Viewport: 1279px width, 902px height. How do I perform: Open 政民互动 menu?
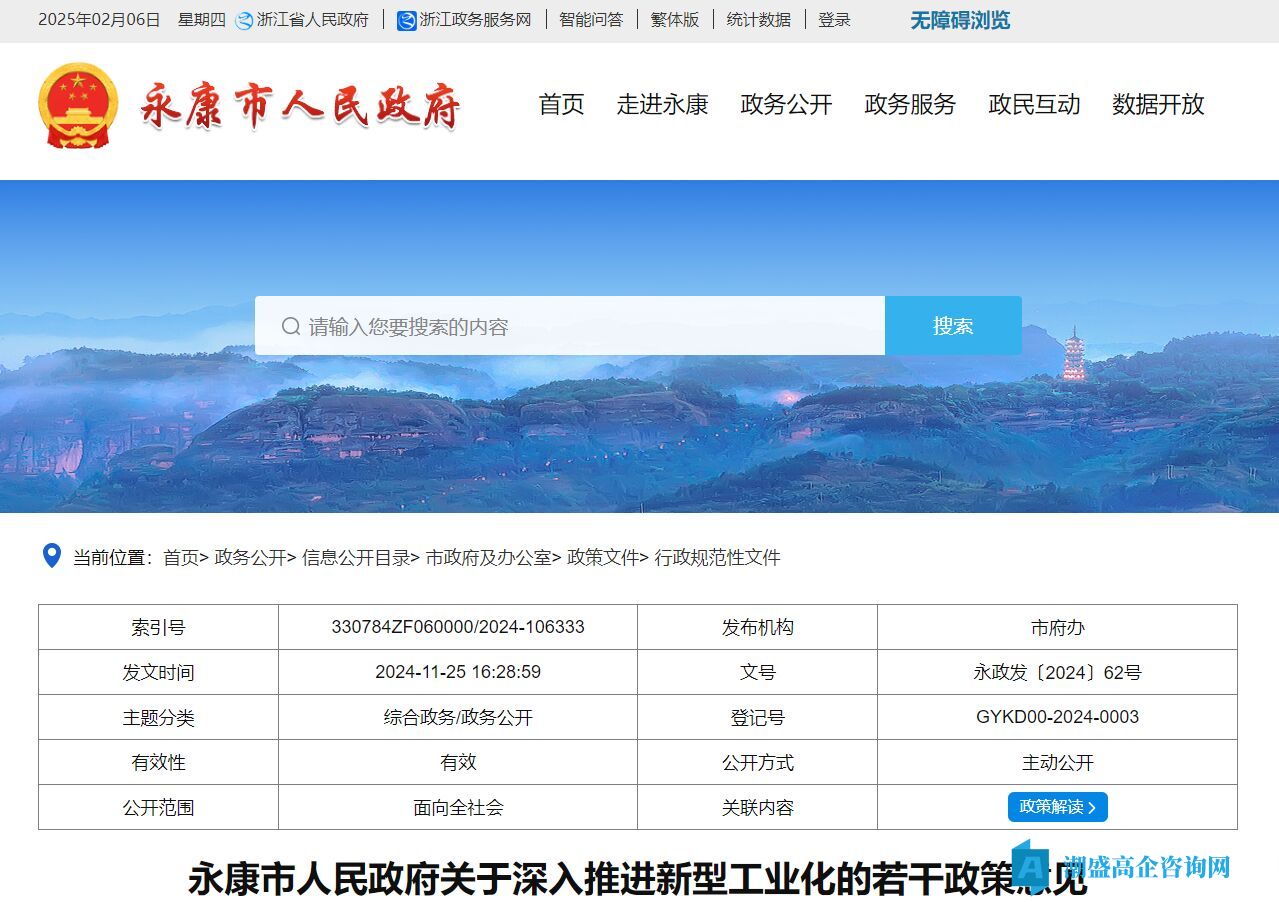1034,104
